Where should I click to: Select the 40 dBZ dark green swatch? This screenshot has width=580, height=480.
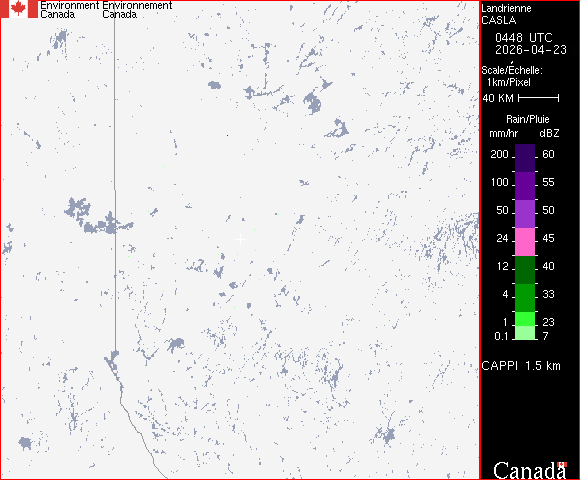pyautogui.click(x=525, y=270)
